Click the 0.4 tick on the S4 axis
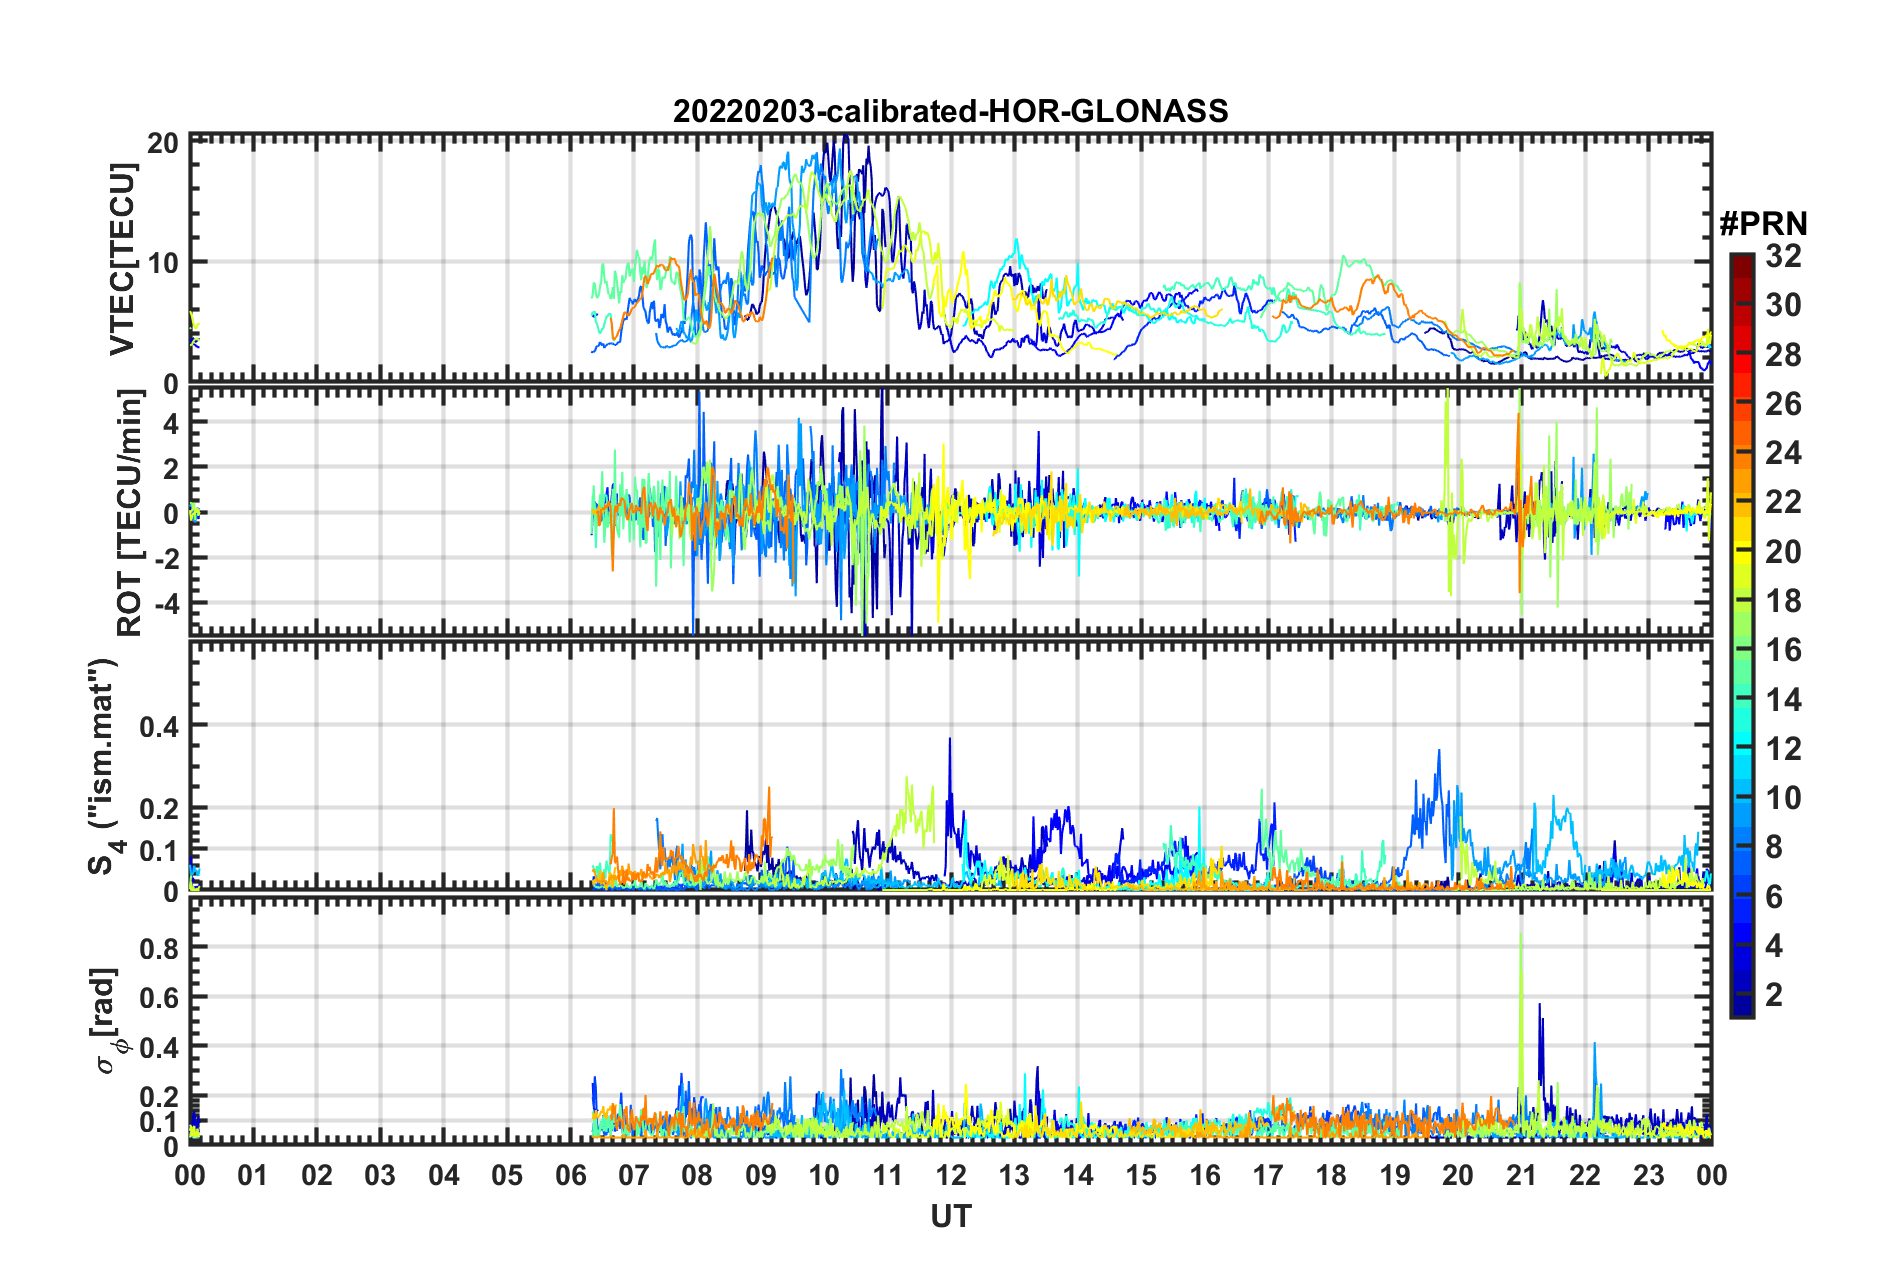 pyautogui.click(x=160, y=726)
